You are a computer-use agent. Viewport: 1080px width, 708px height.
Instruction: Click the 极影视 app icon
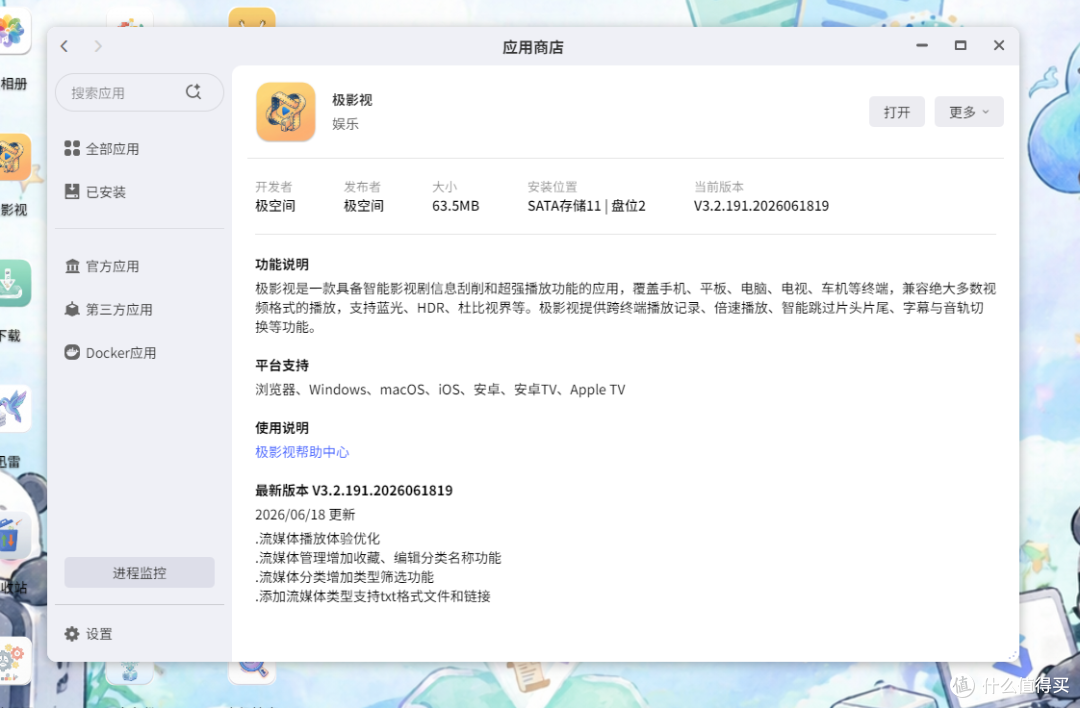pyautogui.click(x=286, y=112)
